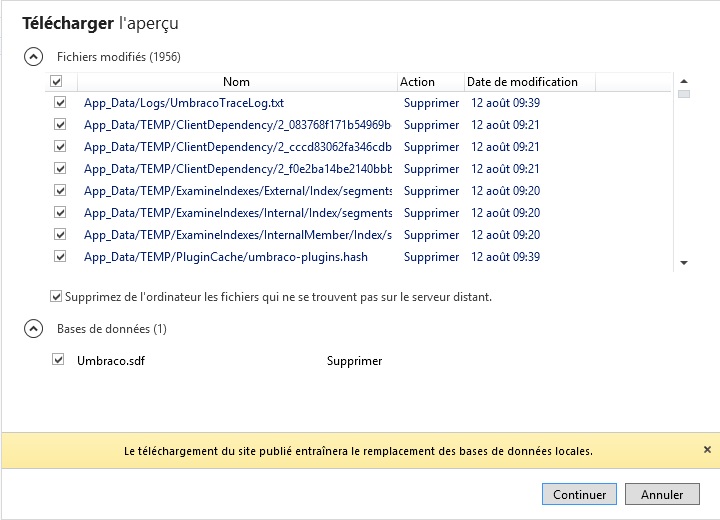Dismiss the yellow warning banner
The height and width of the screenshot is (520, 720).
coord(707,450)
